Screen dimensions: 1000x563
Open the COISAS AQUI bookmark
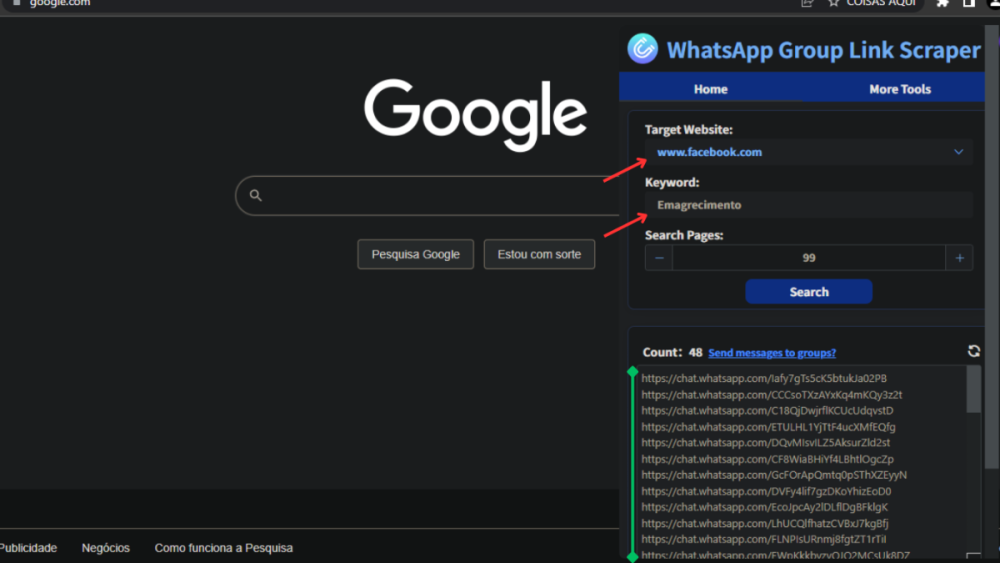[x=881, y=3]
